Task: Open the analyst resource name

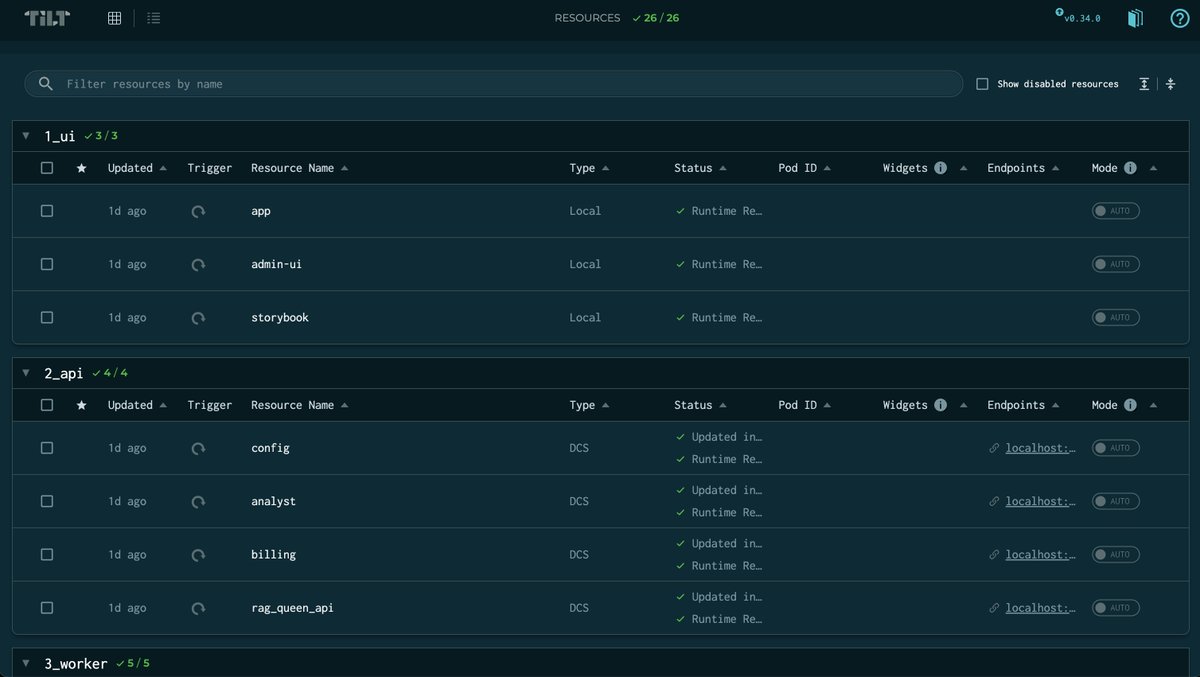Action: (x=273, y=501)
